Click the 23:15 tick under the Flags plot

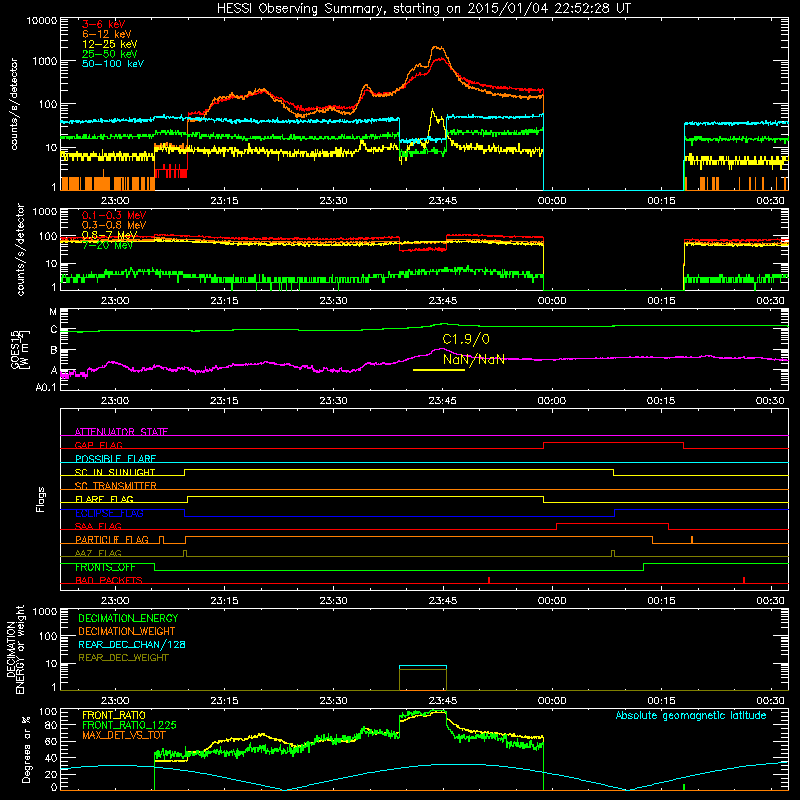pos(224,601)
